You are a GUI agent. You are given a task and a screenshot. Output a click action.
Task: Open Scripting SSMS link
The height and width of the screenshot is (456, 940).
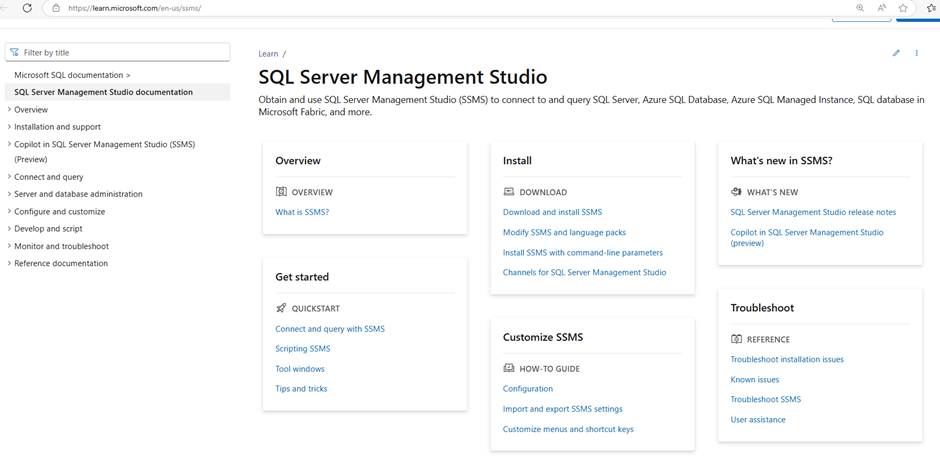pyautogui.click(x=303, y=348)
